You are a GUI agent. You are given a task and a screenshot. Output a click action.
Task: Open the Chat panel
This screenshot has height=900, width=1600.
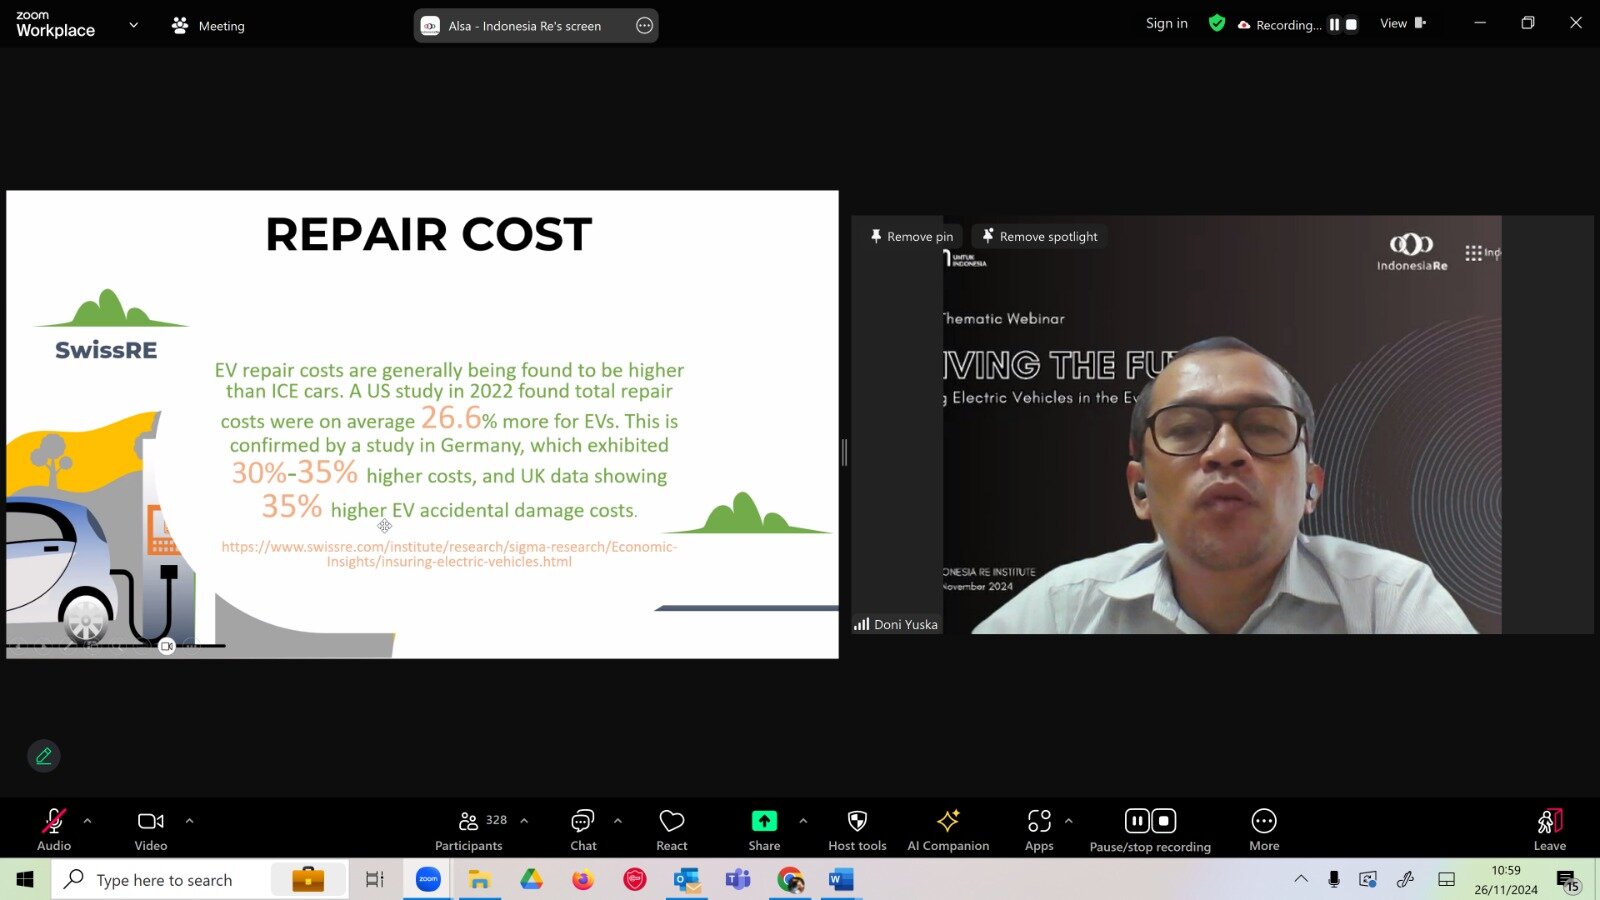583,829
